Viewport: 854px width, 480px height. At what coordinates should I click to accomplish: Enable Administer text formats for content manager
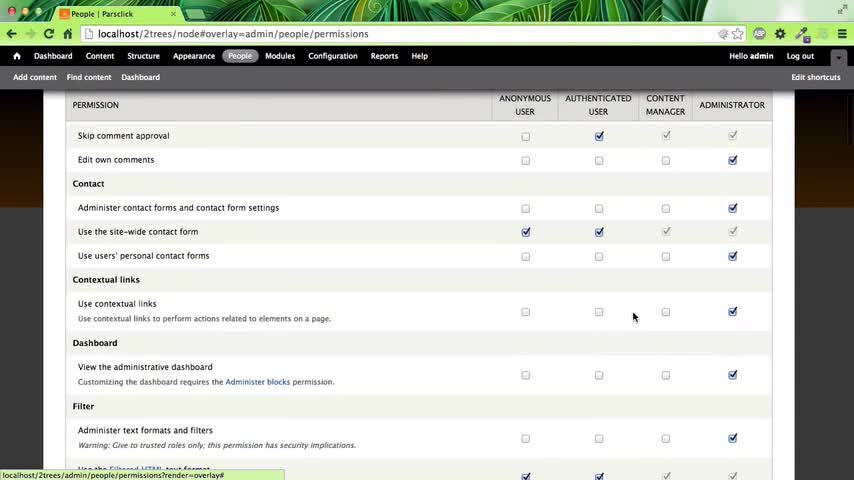tap(666, 439)
